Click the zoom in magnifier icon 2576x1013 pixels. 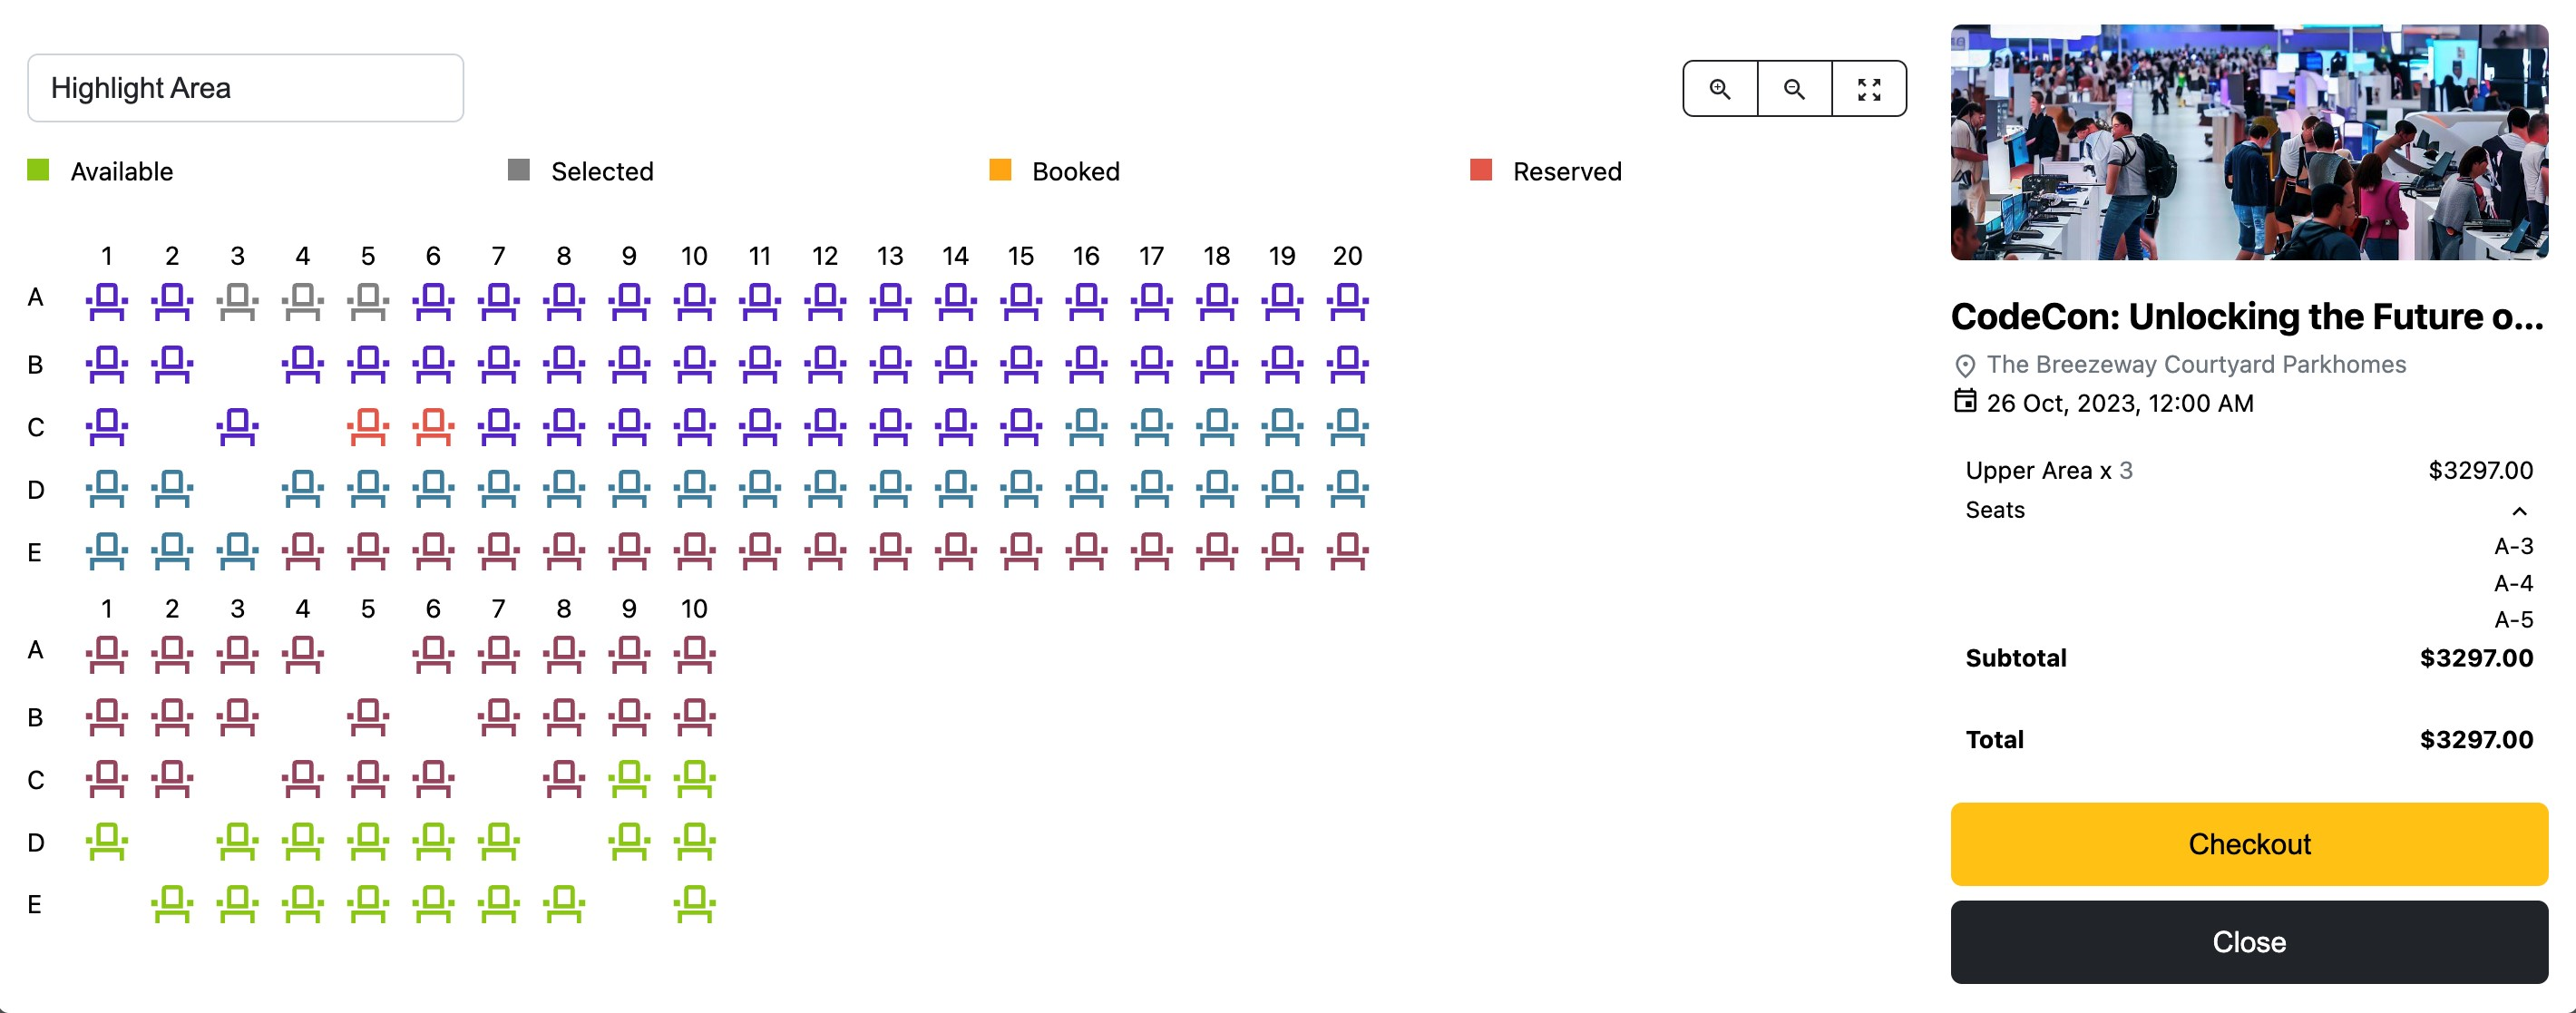[x=1719, y=89]
